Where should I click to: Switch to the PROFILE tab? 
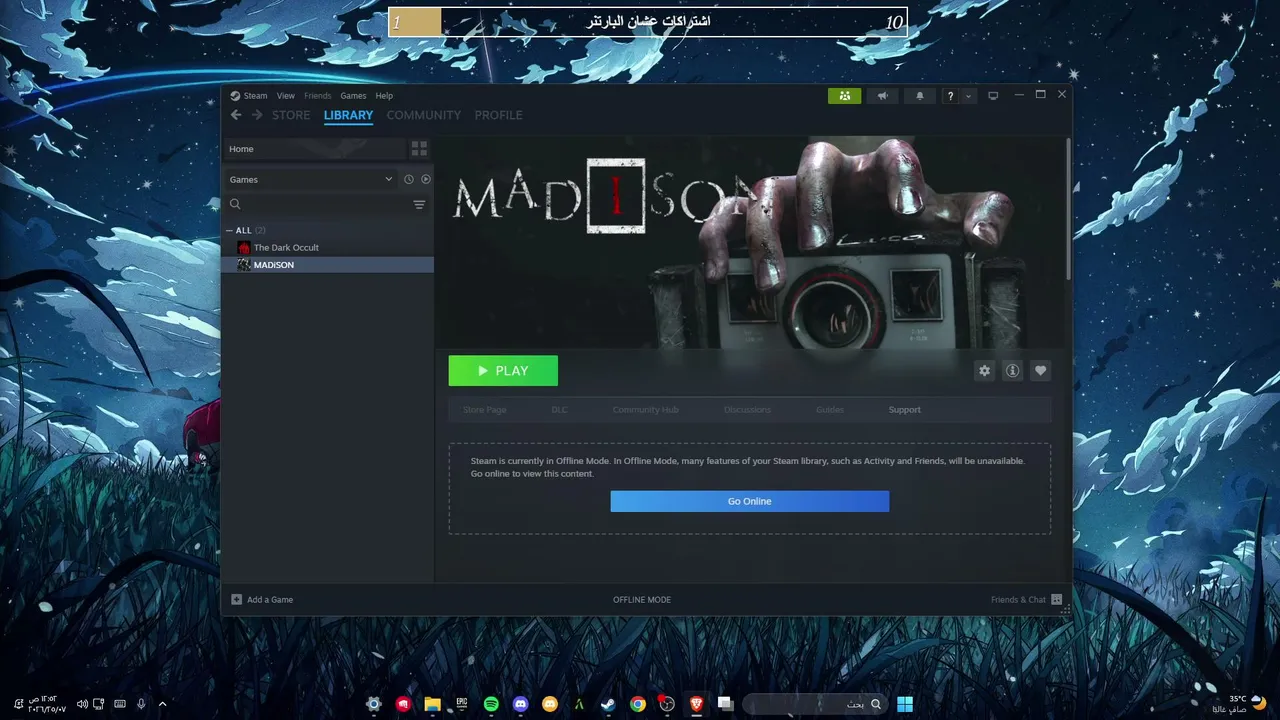pyautogui.click(x=498, y=115)
